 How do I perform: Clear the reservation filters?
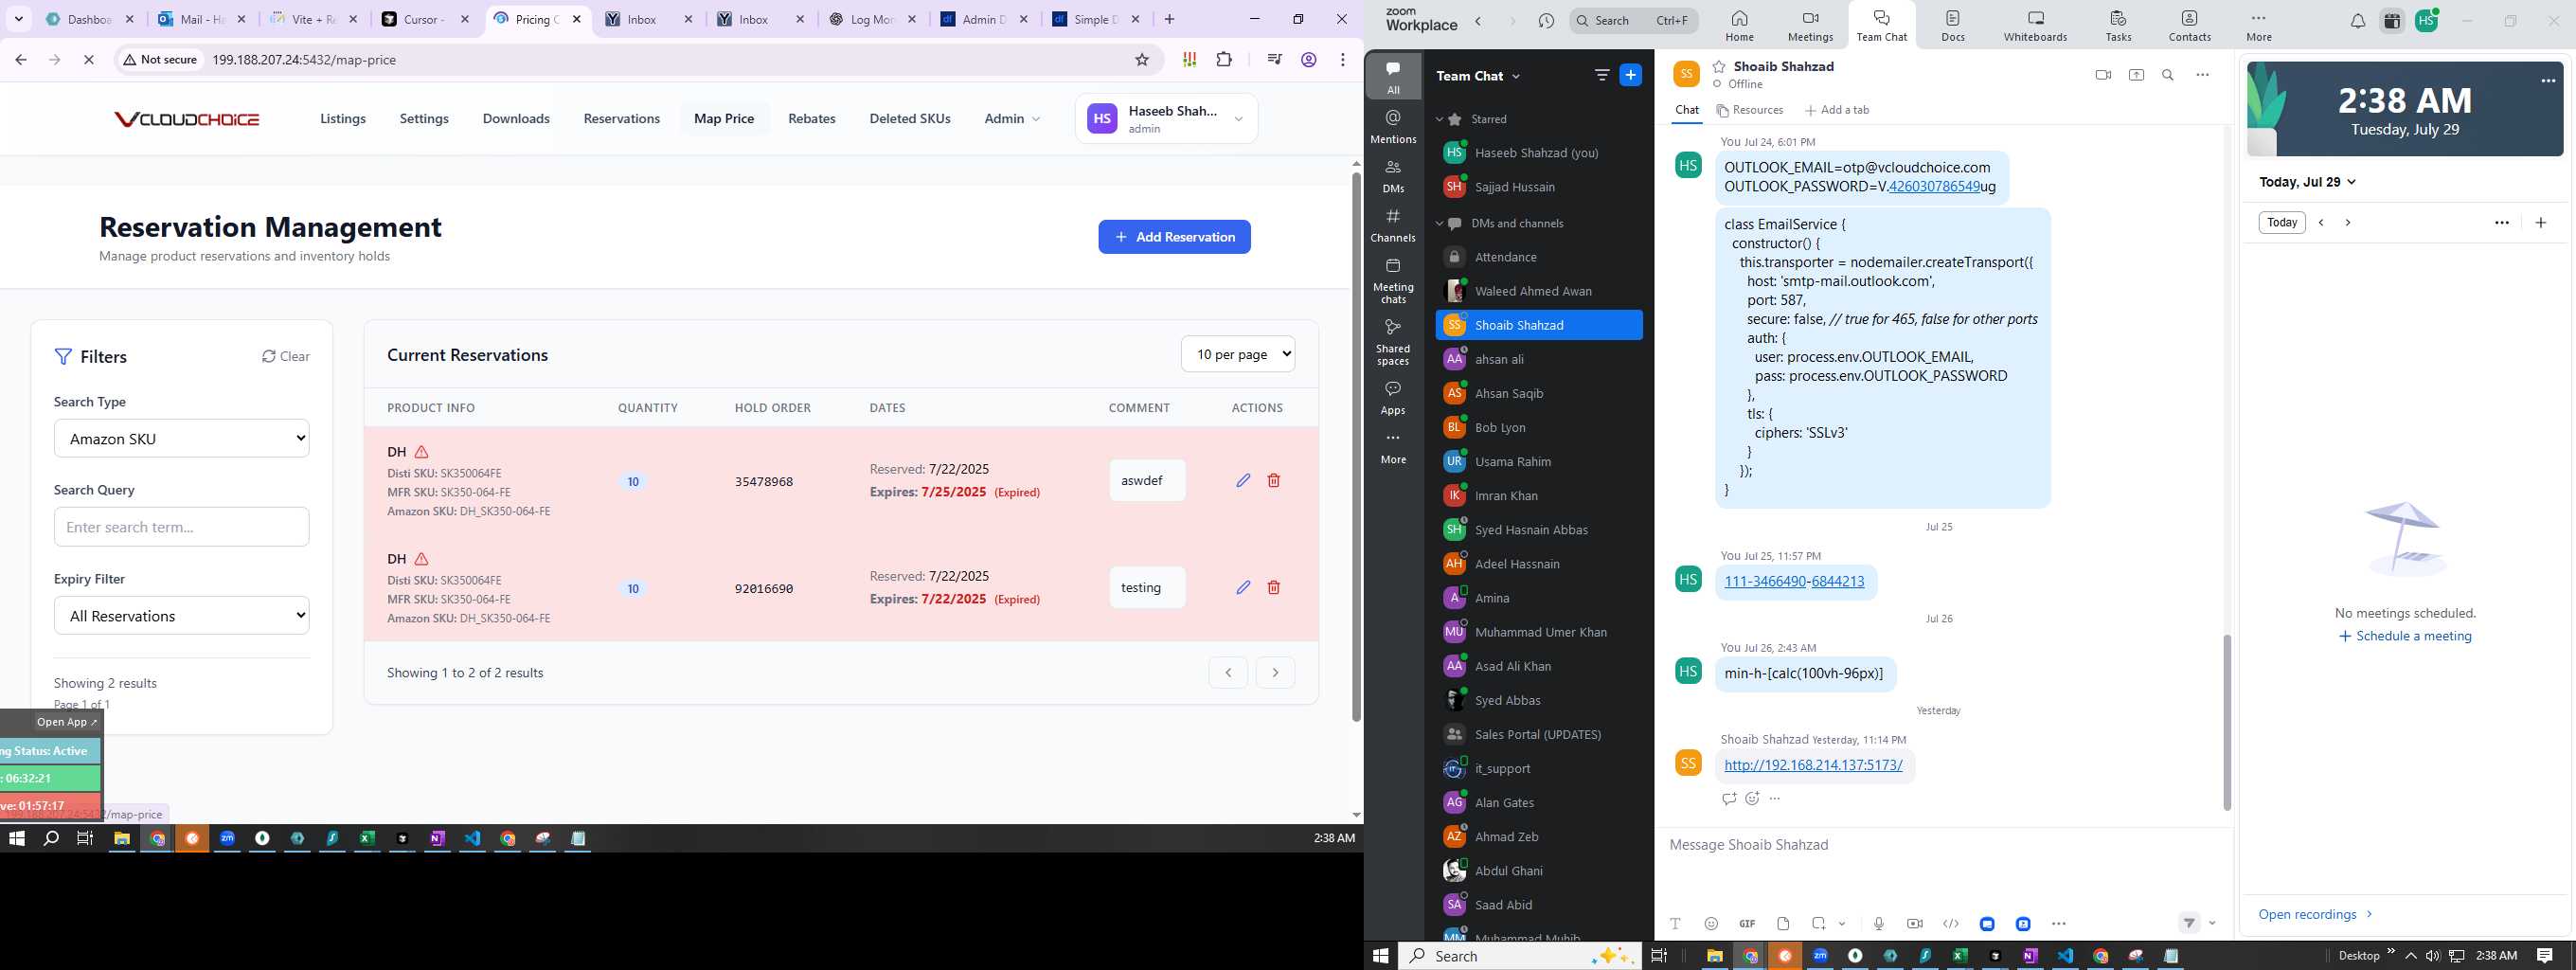coord(286,356)
